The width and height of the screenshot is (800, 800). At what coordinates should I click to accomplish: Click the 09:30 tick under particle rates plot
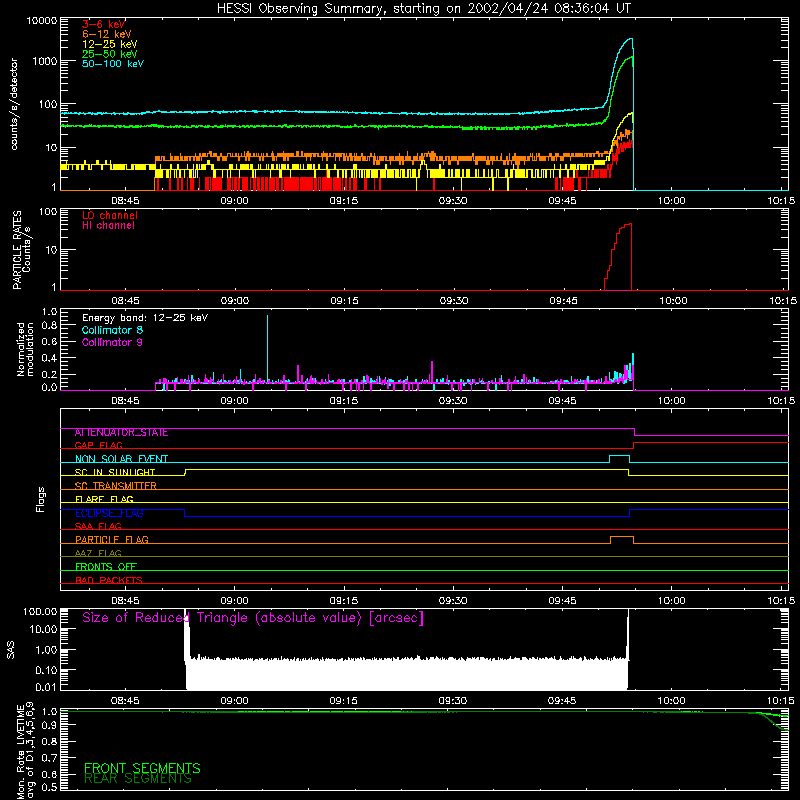point(454,301)
